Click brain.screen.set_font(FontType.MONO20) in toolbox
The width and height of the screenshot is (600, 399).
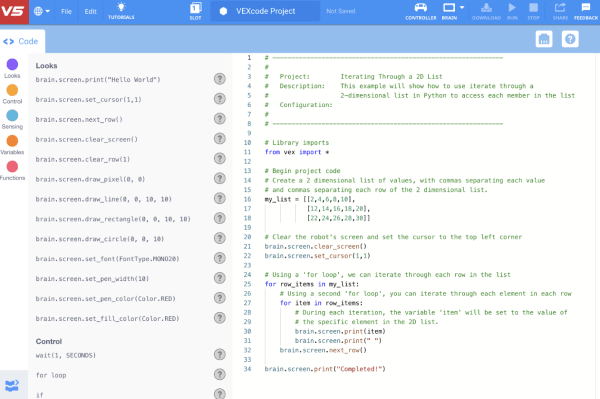point(107,259)
